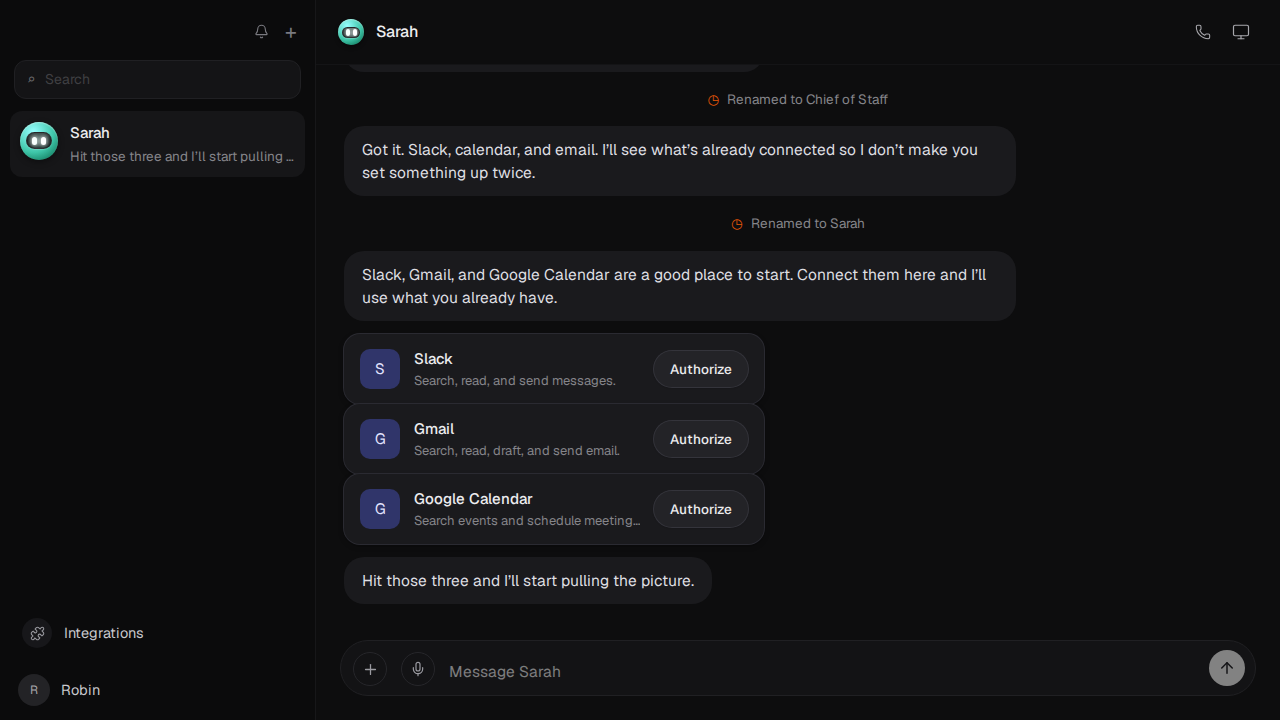1280x720 pixels.
Task: Click the microphone voice input icon
Action: 418,669
